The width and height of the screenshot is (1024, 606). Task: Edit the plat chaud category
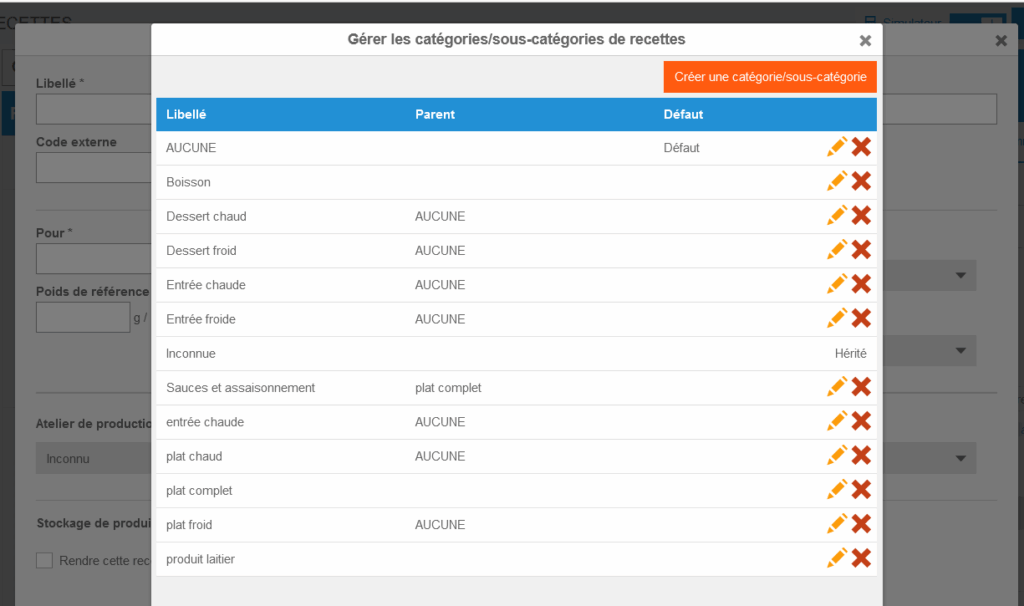click(x=837, y=455)
